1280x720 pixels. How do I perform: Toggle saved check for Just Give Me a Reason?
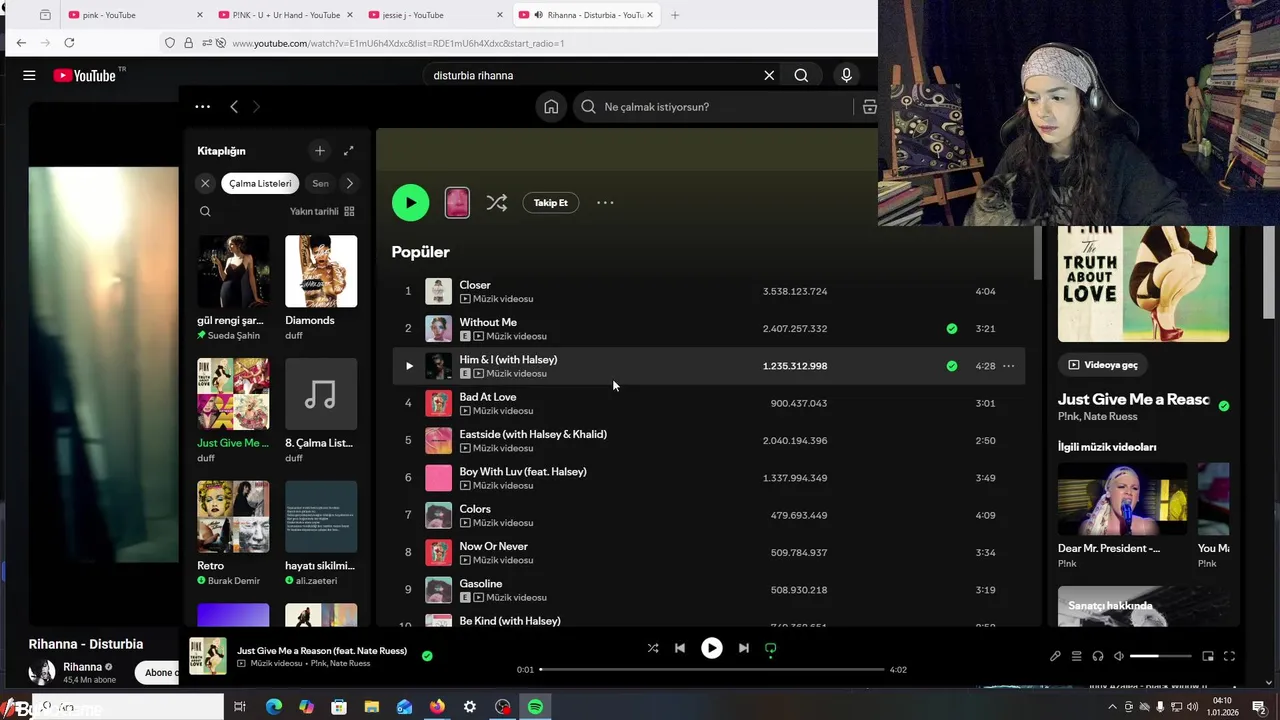(1224, 405)
